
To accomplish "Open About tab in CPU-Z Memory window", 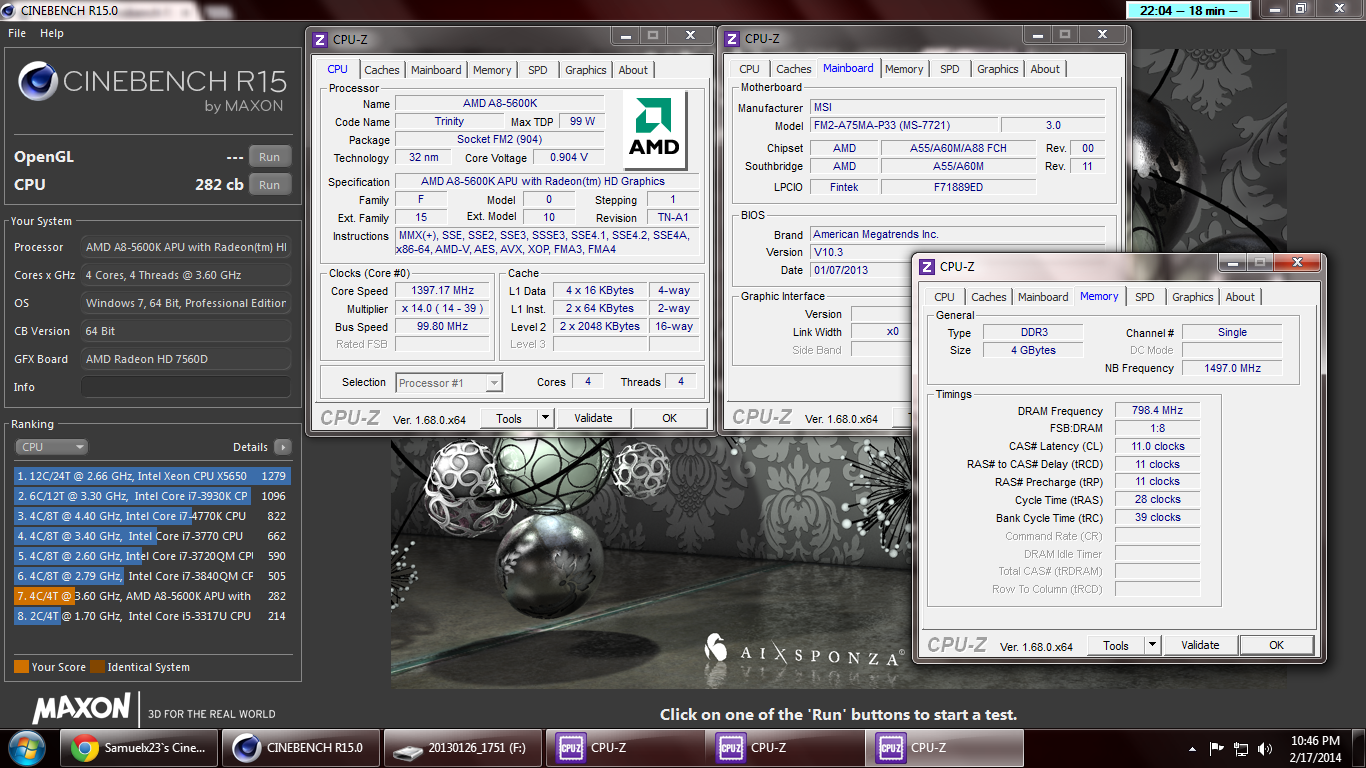I will click(1240, 297).
